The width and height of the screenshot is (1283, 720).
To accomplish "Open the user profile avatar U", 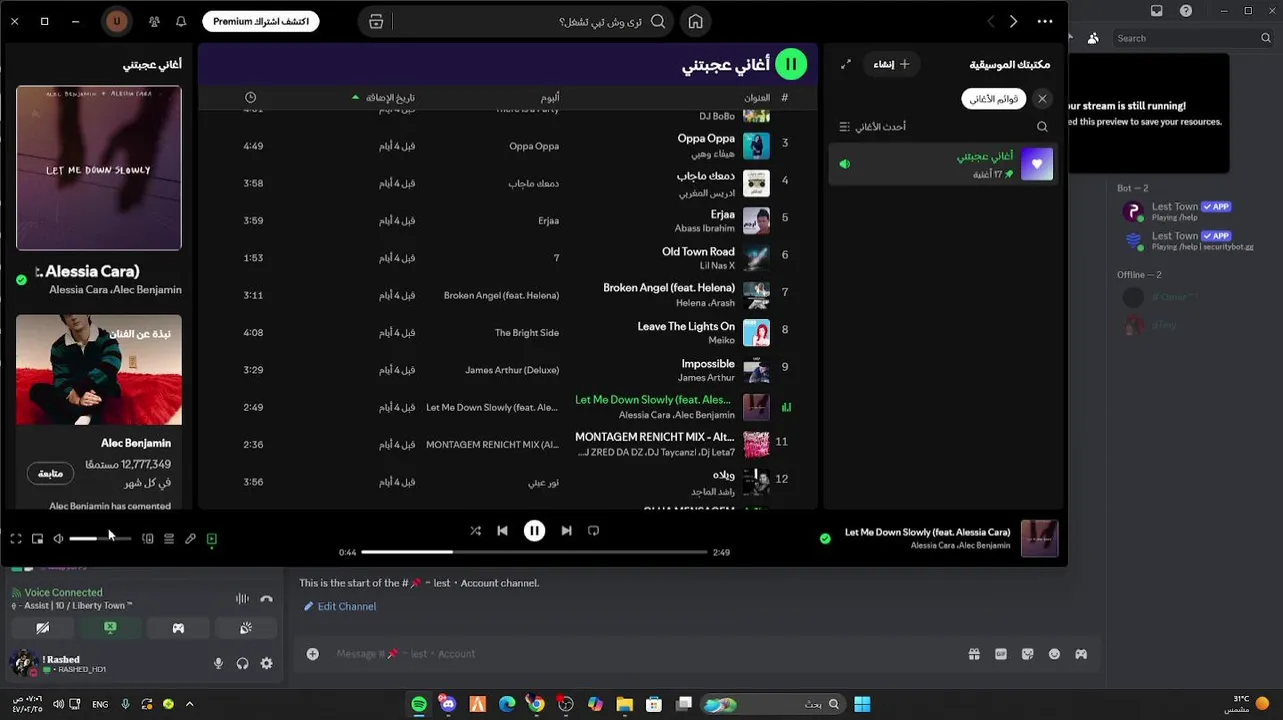I will pyautogui.click(x=117, y=21).
